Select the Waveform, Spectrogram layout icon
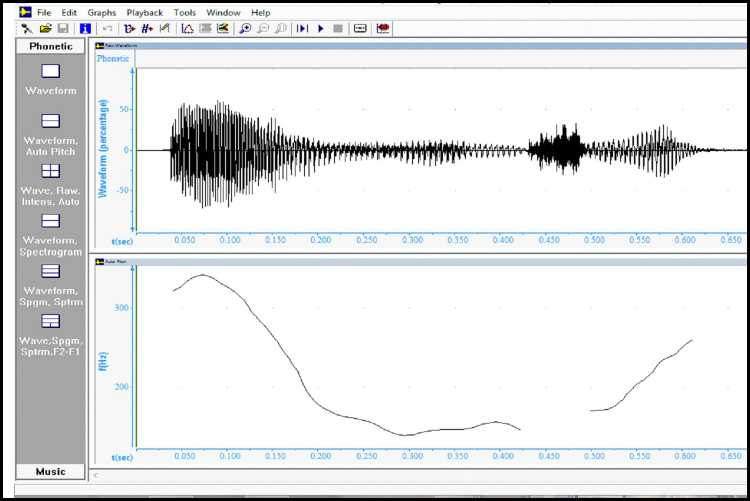 click(50, 221)
